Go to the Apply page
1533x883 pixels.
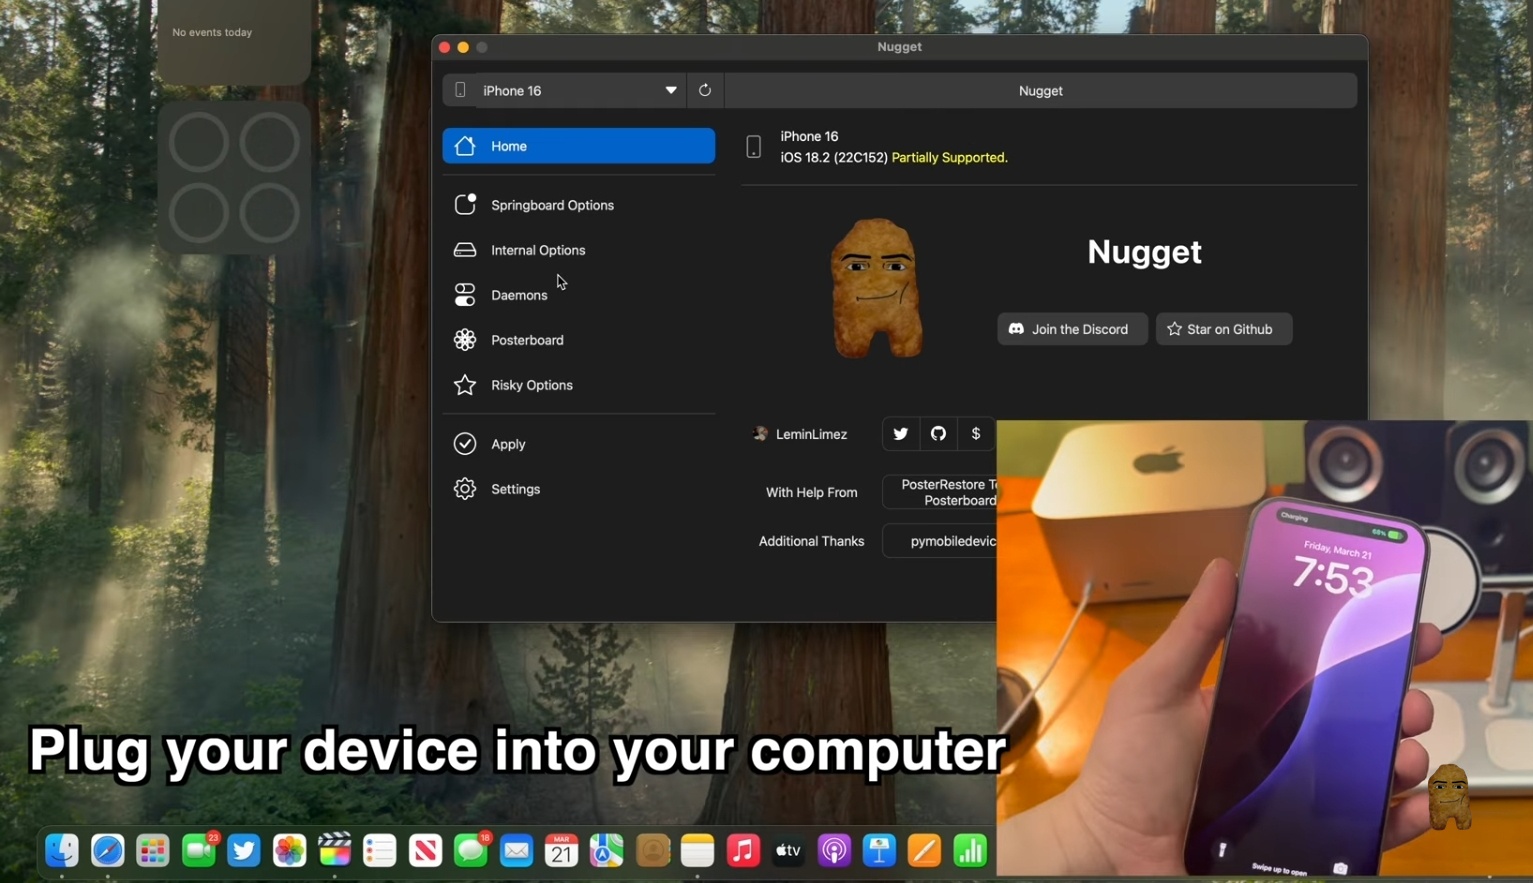[x=578, y=444]
